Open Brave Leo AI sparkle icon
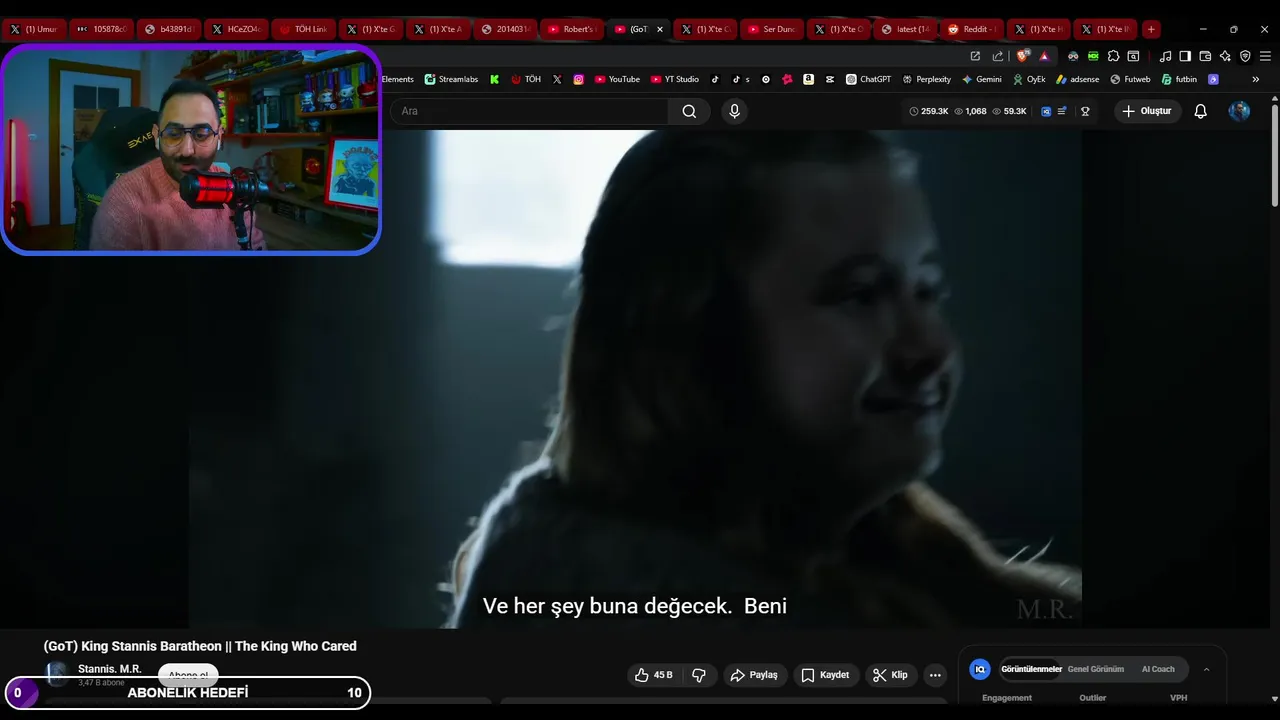Viewport: 1280px width, 720px height. coord(1225,56)
